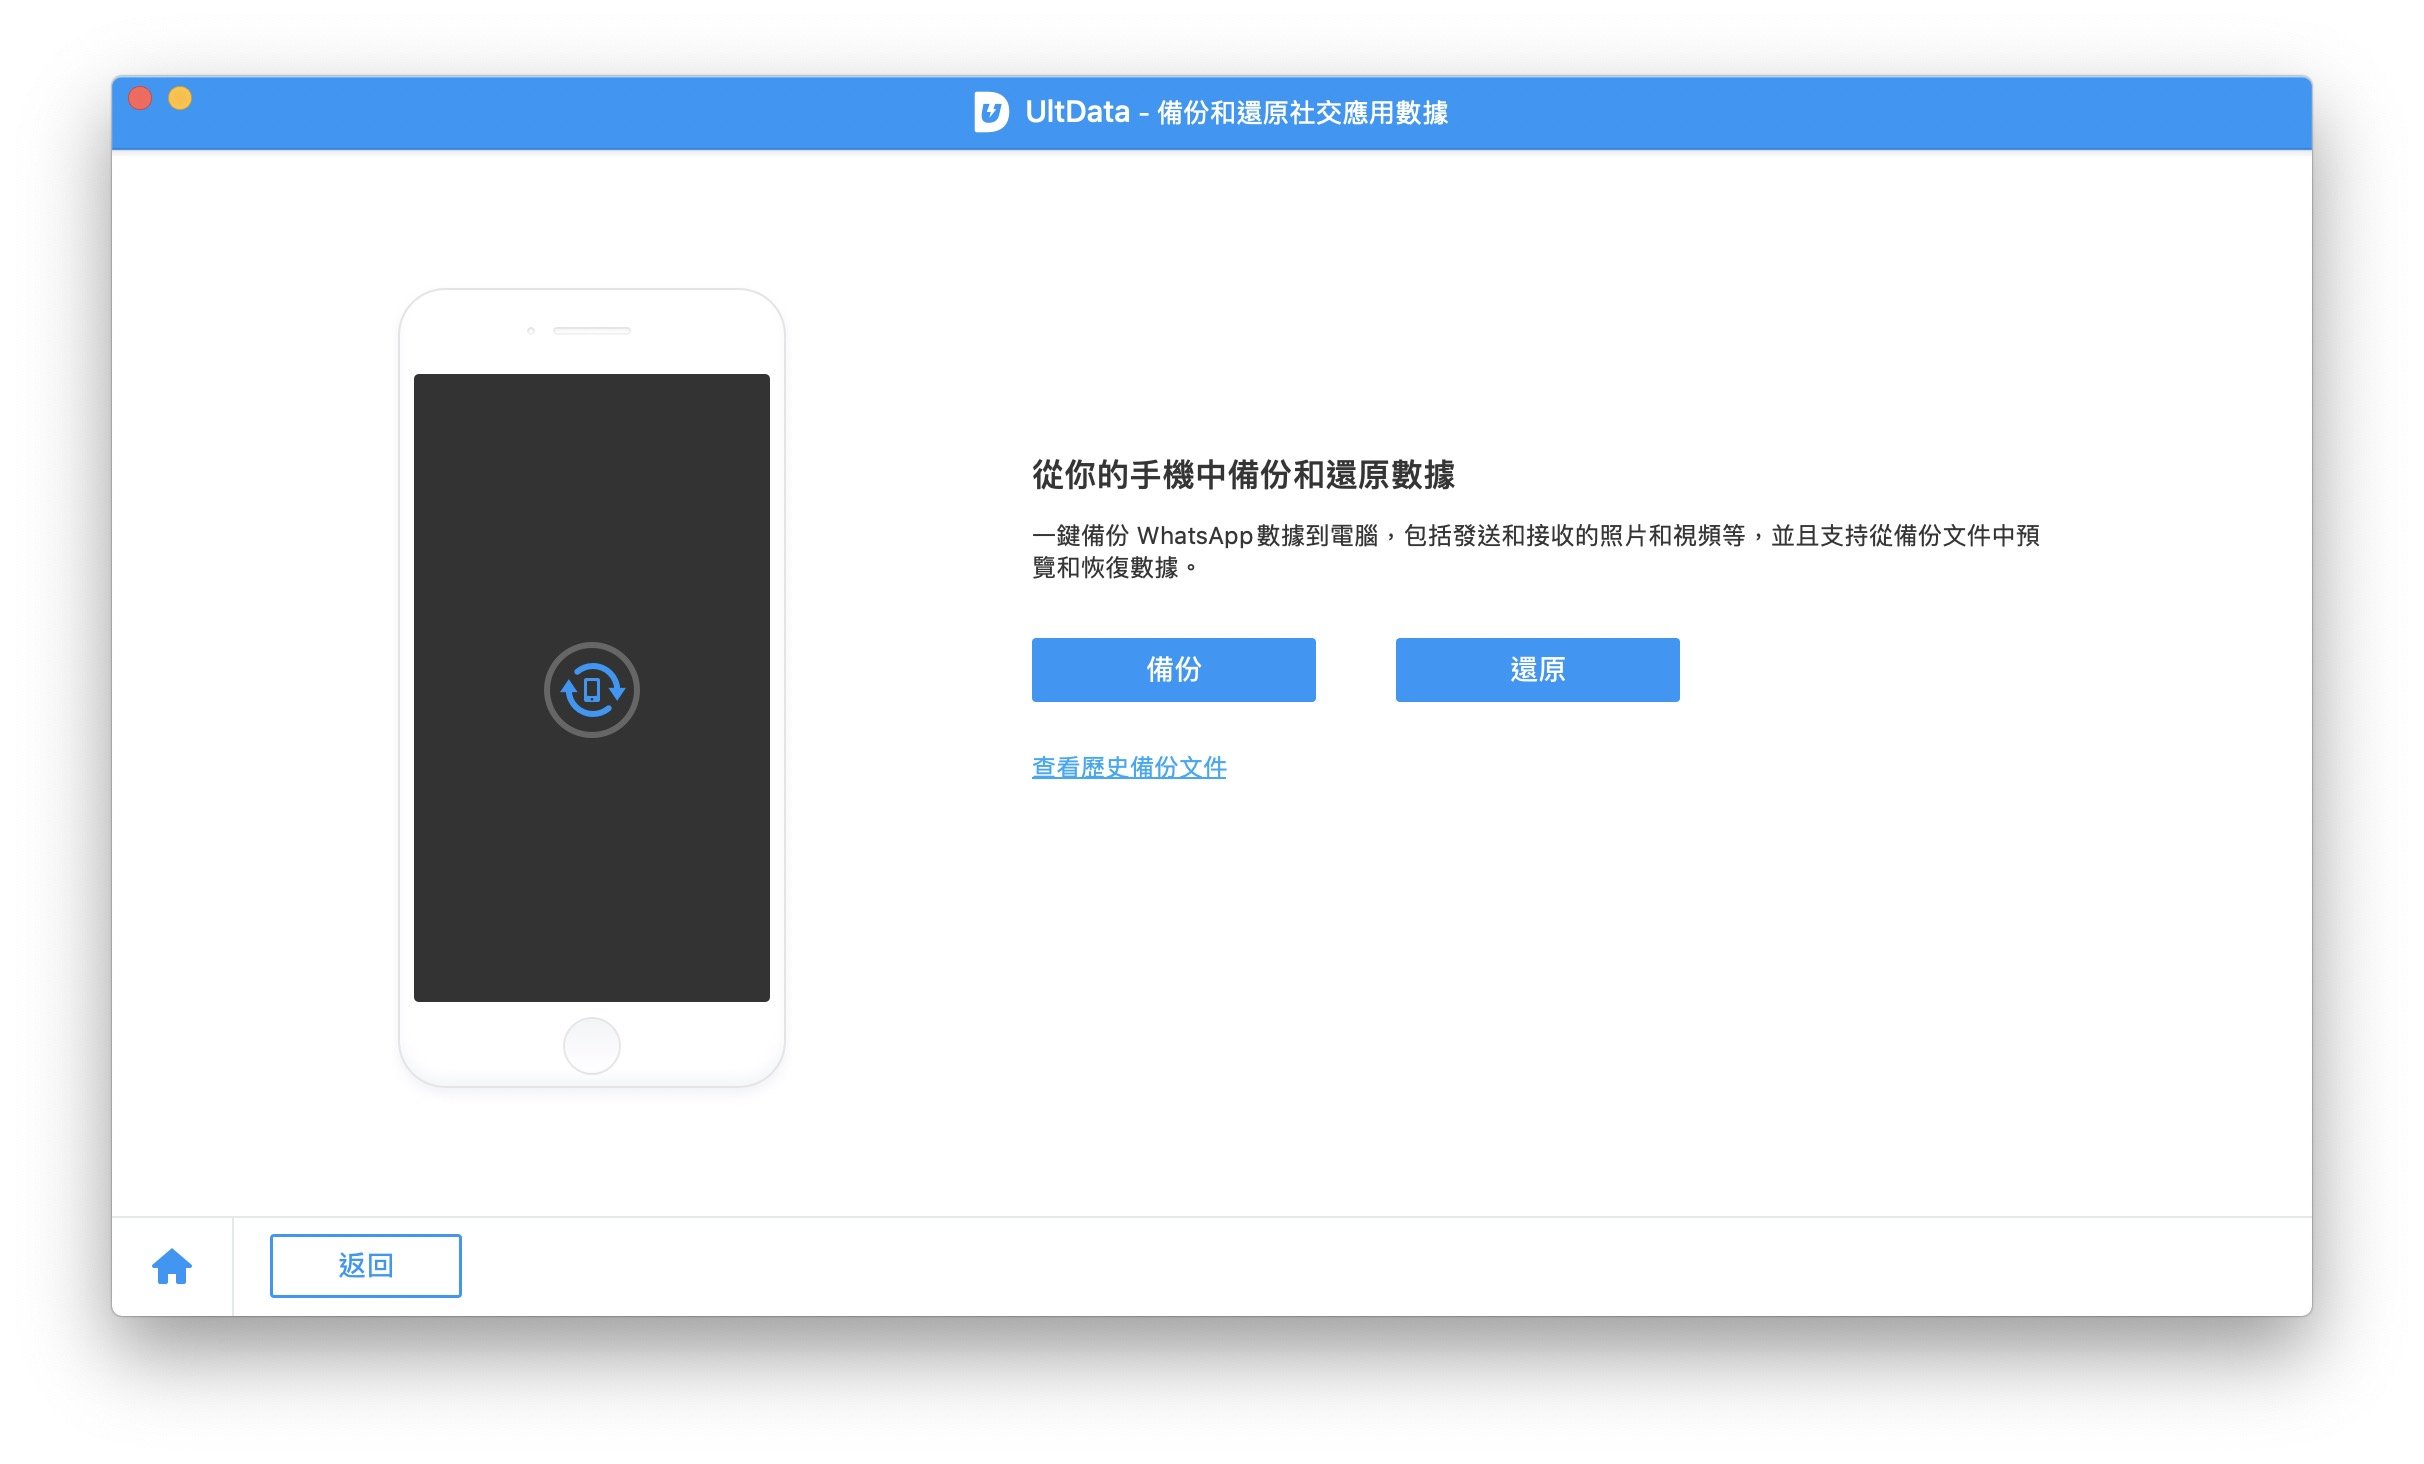Click the phone's home button graphic

(x=592, y=1046)
